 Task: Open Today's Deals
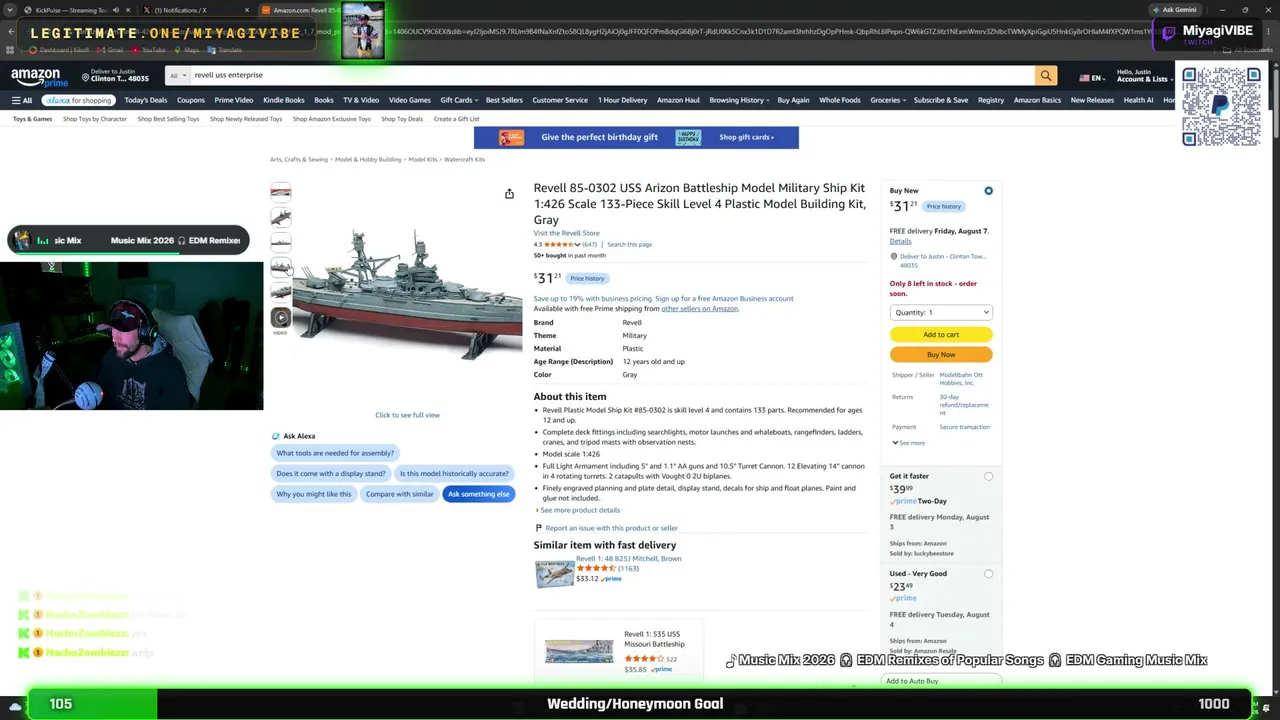click(146, 100)
